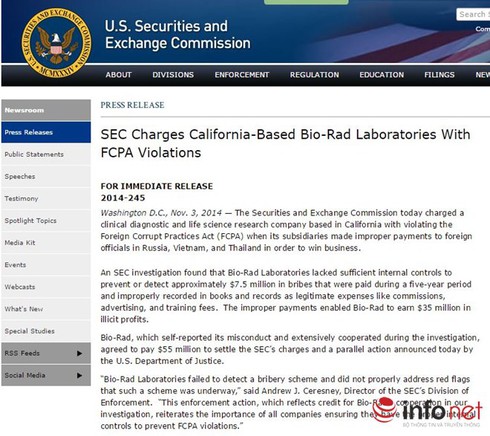Screen dimensions: 490x436
Task: Open the DIVISIONS navigation menu
Action: (173, 75)
